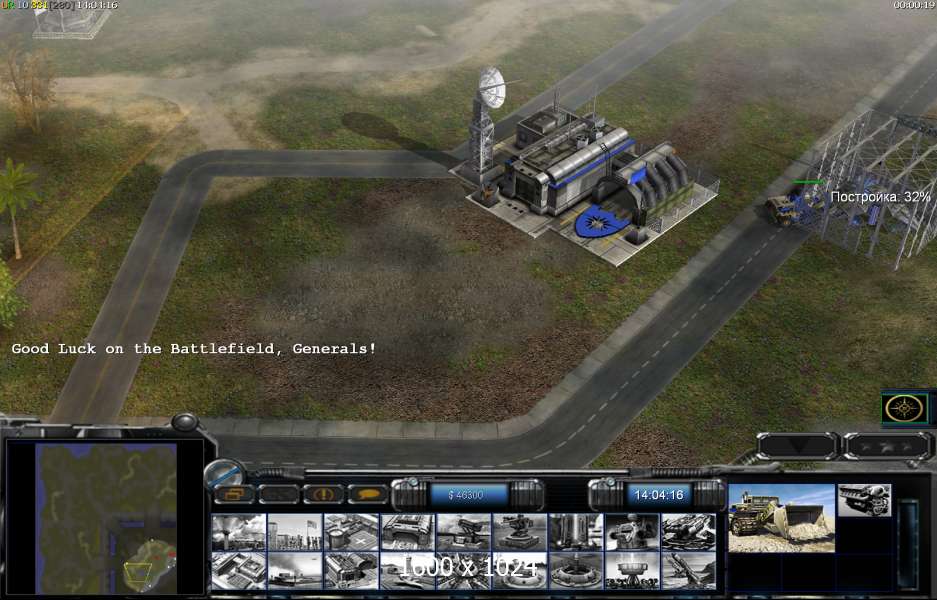
Task: Select the glowing dish uplink build icon
Action: 632,571
